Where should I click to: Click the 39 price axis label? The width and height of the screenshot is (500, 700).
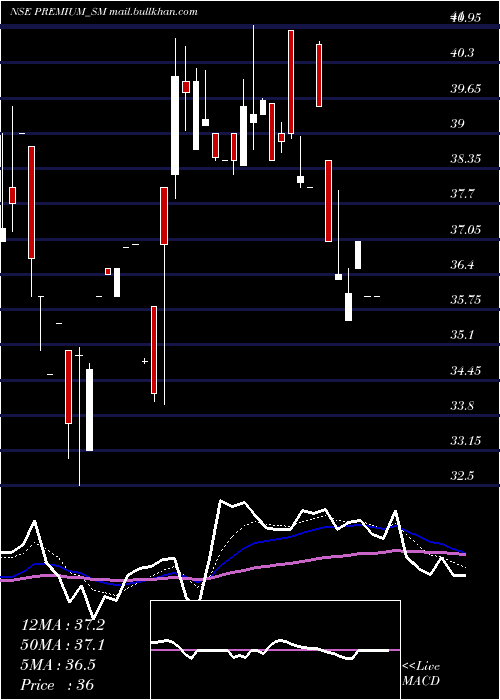click(x=458, y=123)
